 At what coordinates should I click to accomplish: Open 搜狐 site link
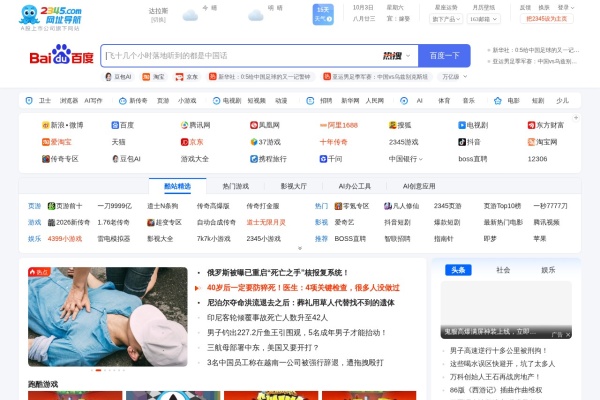[400, 125]
